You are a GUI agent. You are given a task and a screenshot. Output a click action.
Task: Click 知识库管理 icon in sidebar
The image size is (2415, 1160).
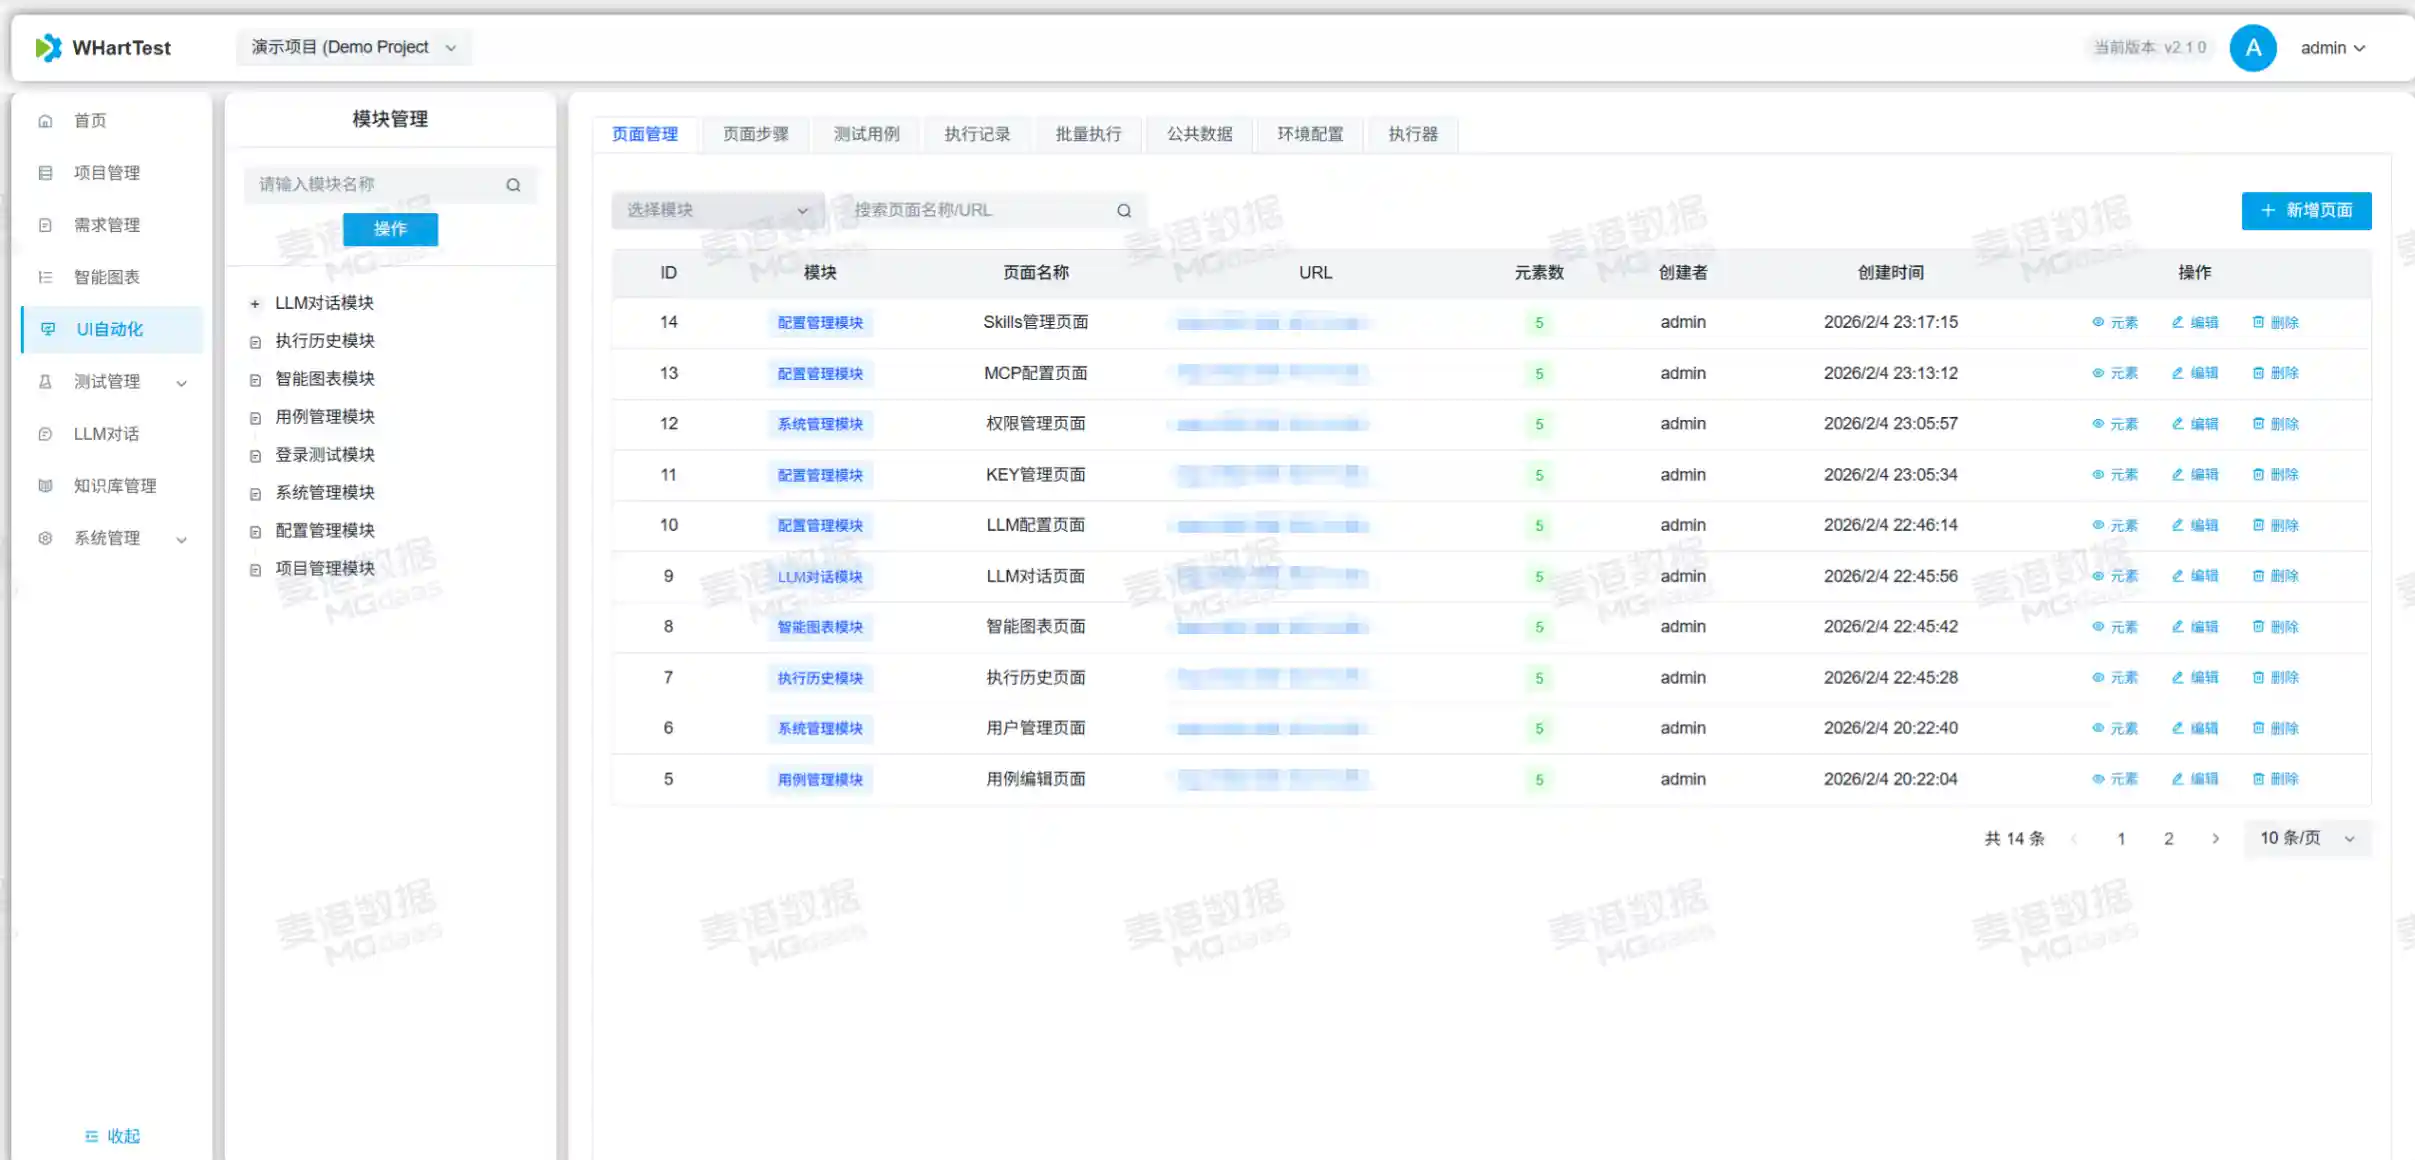(45, 486)
